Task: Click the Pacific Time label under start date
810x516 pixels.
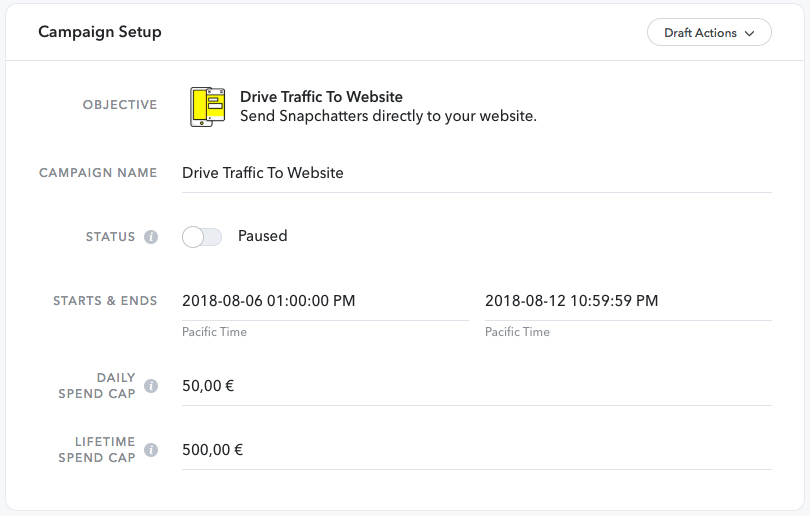Action: click(214, 332)
